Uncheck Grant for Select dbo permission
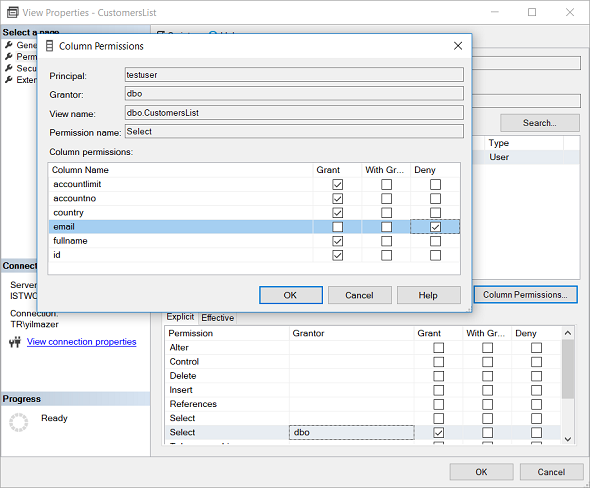The height and width of the screenshot is (488, 590). 438,433
